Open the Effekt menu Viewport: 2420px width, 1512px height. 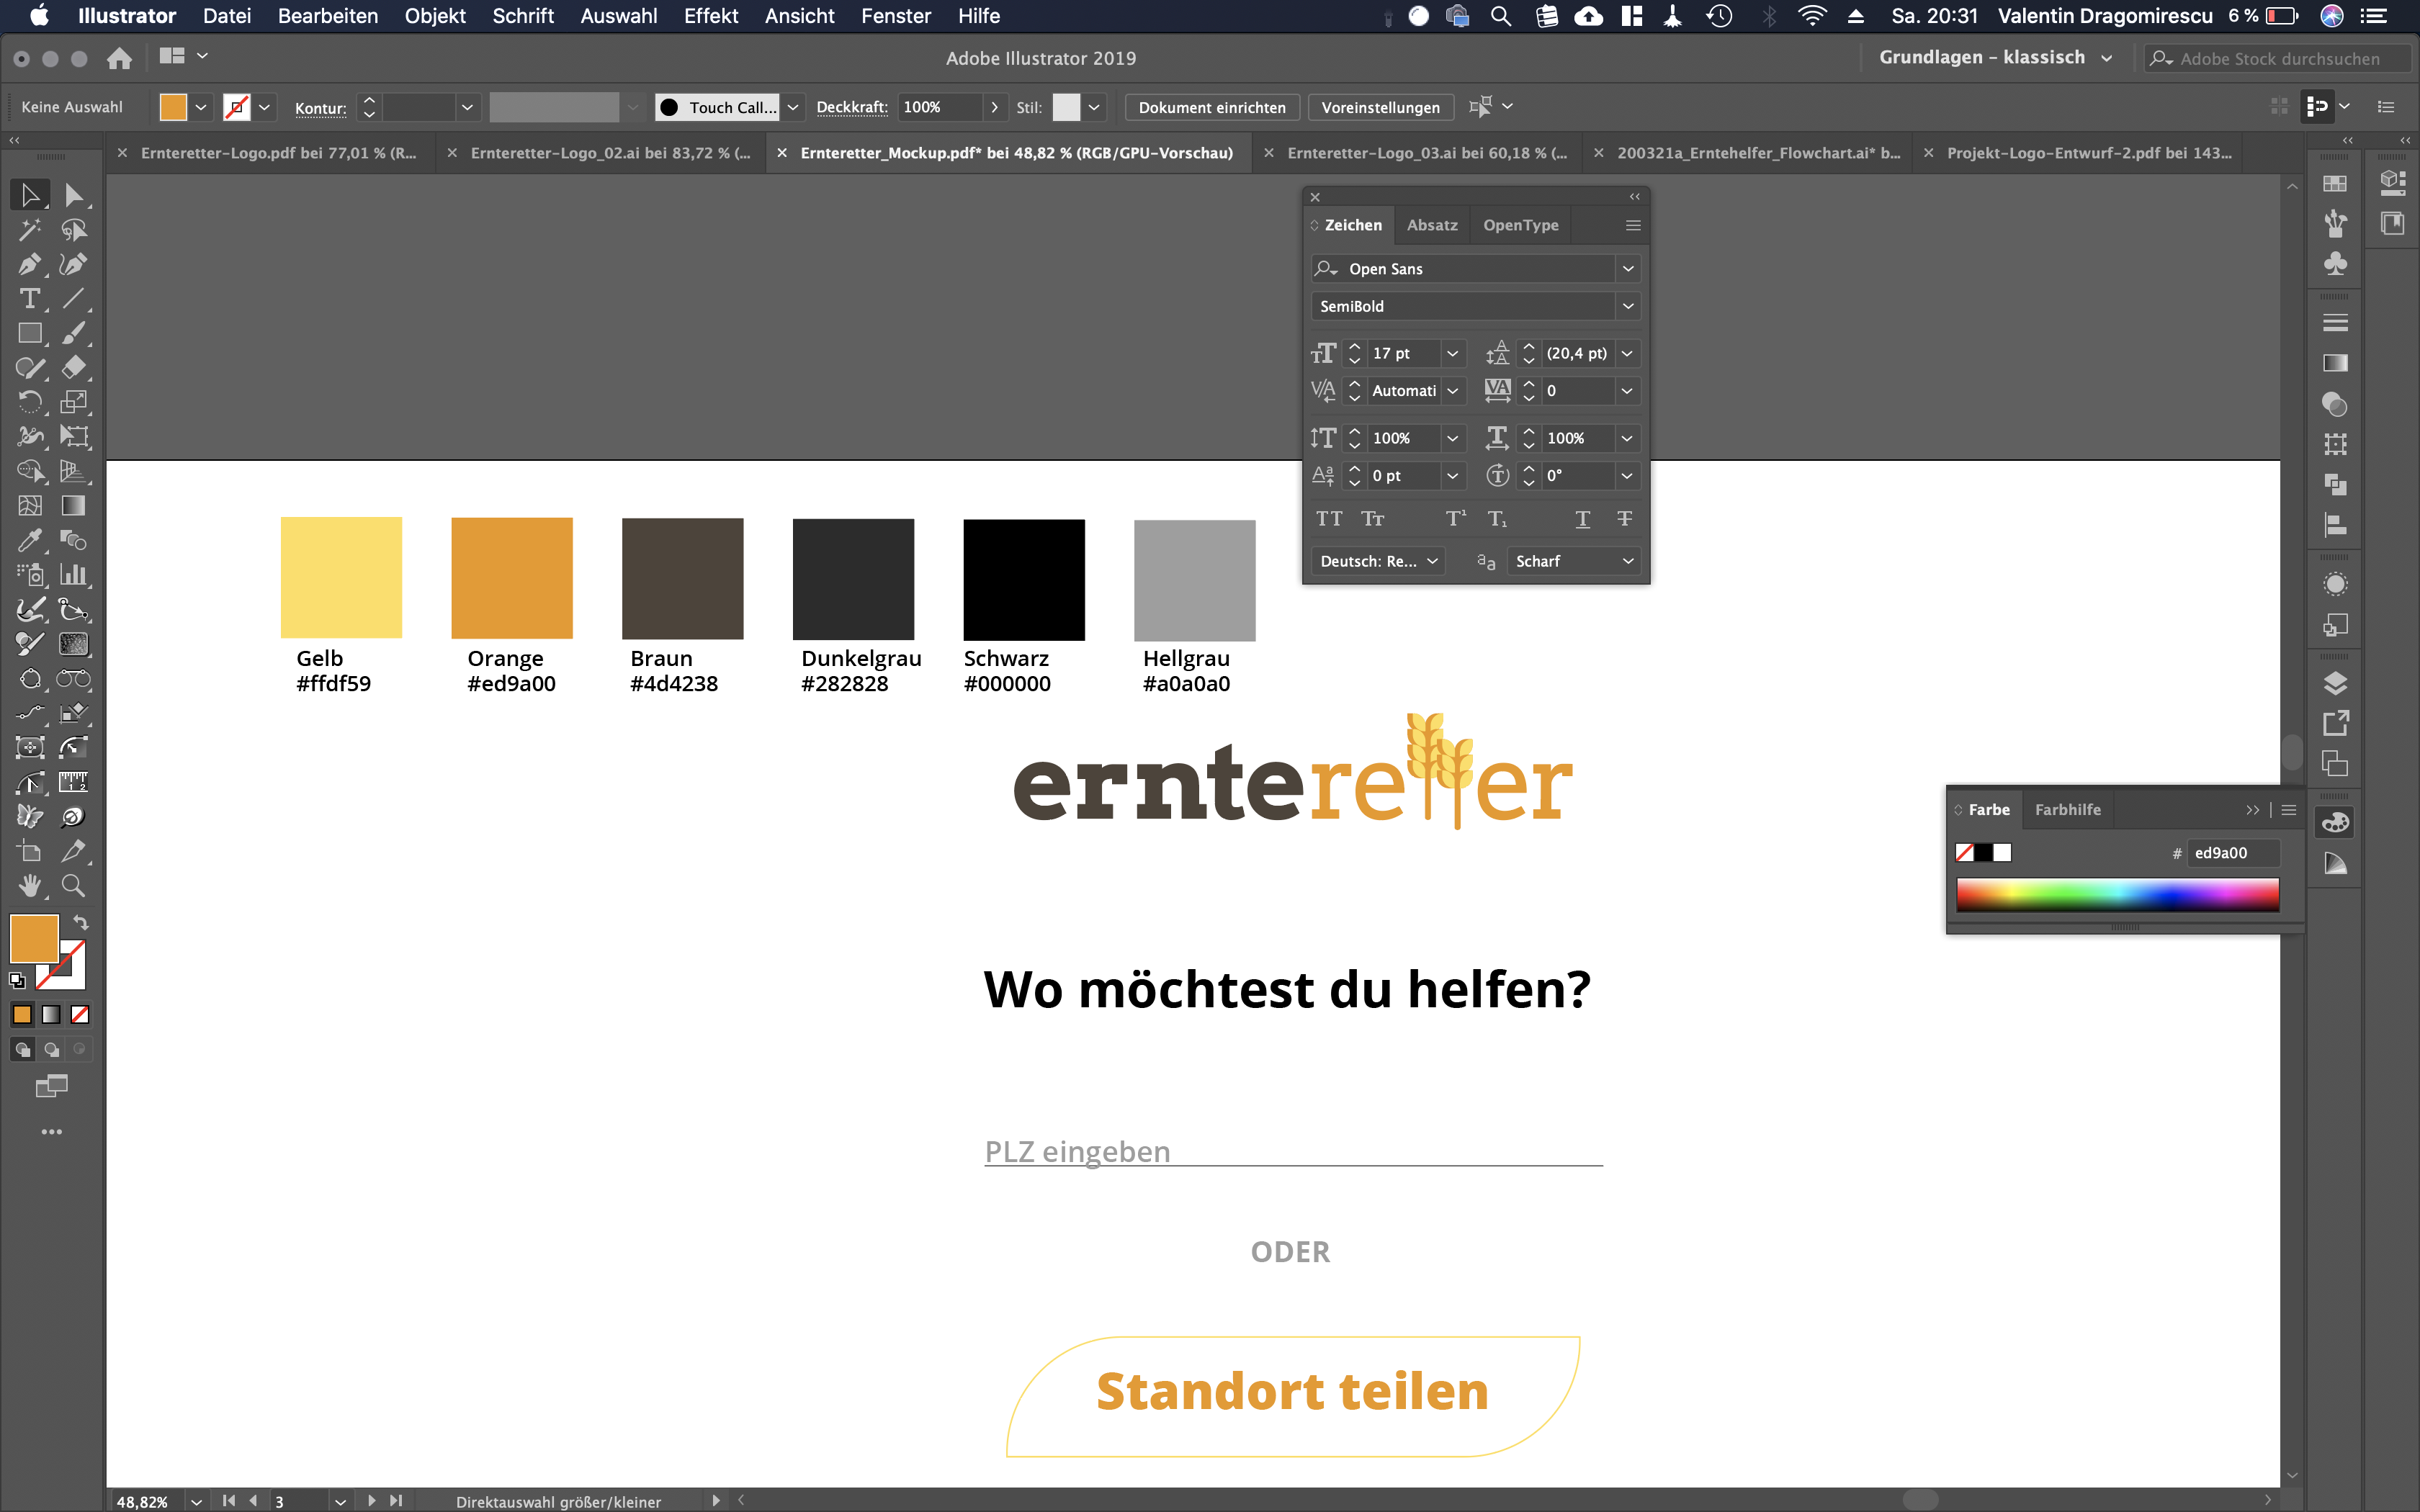711,16
